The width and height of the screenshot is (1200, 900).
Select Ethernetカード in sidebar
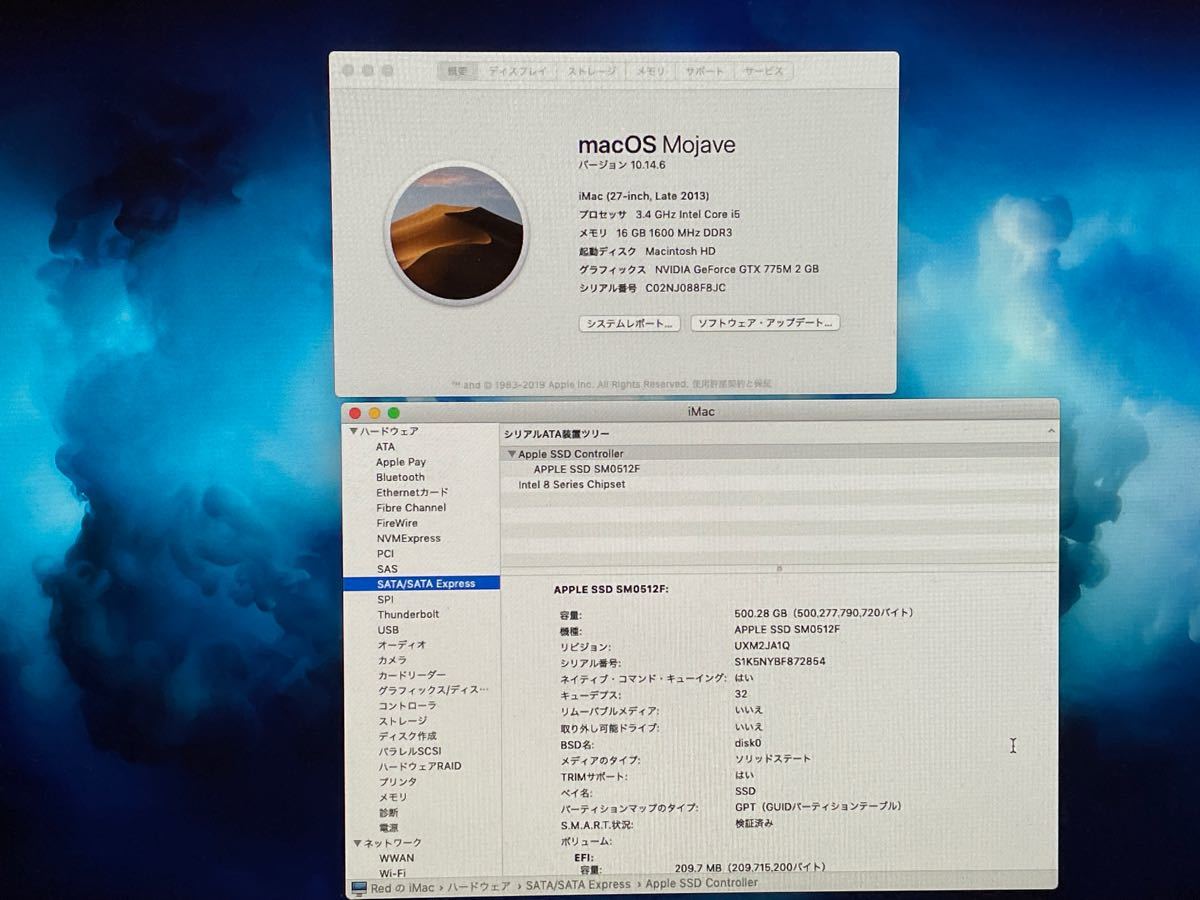pyautogui.click(x=412, y=492)
